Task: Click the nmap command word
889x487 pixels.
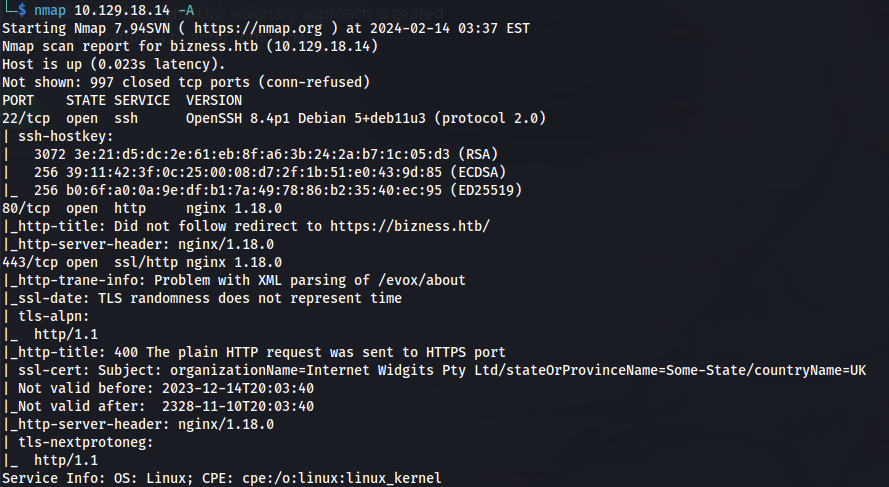Action: 50,10
